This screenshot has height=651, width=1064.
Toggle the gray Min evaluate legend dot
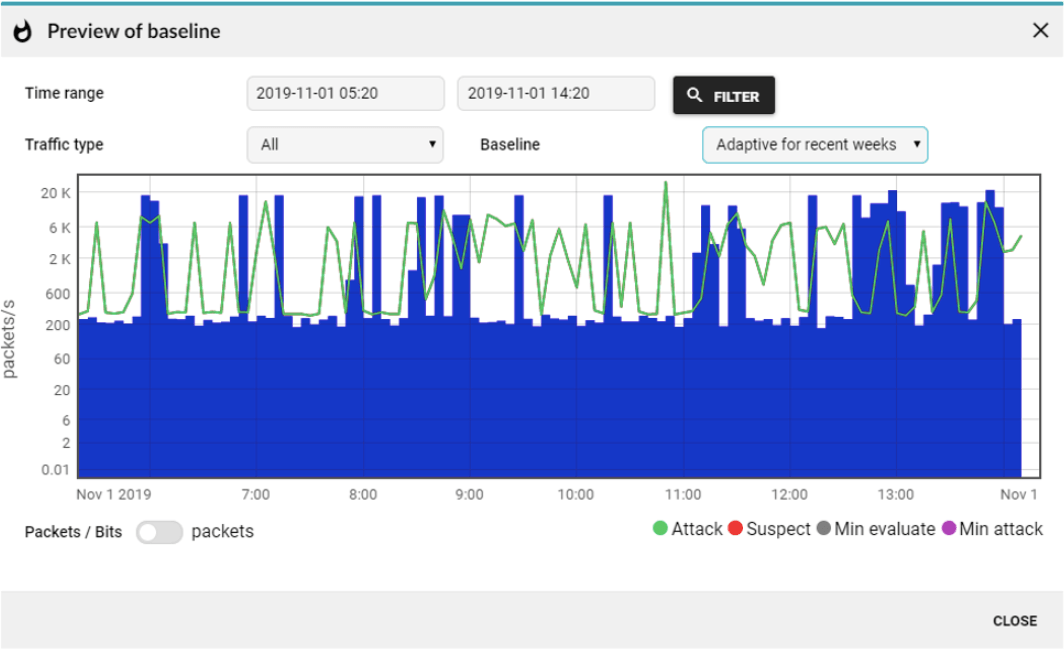823,529
